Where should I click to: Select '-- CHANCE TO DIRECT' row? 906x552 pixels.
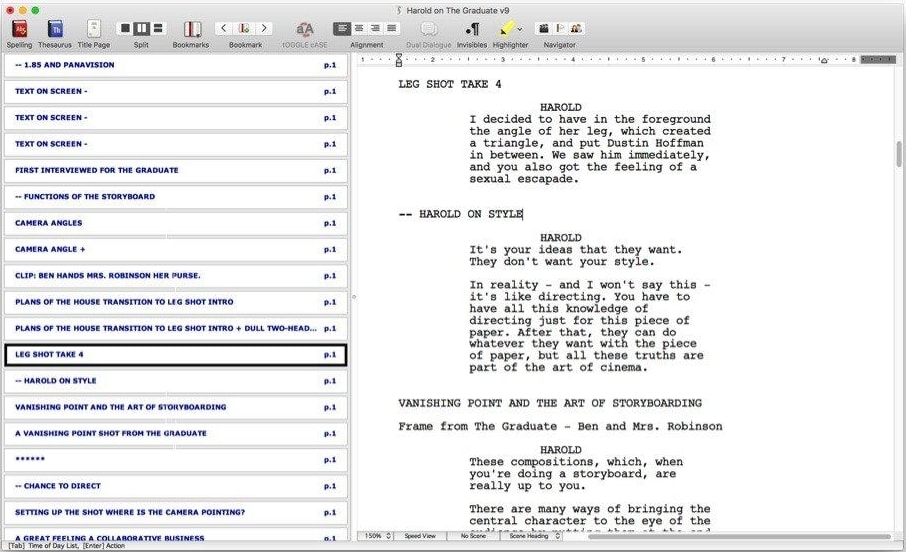[176, 486]
